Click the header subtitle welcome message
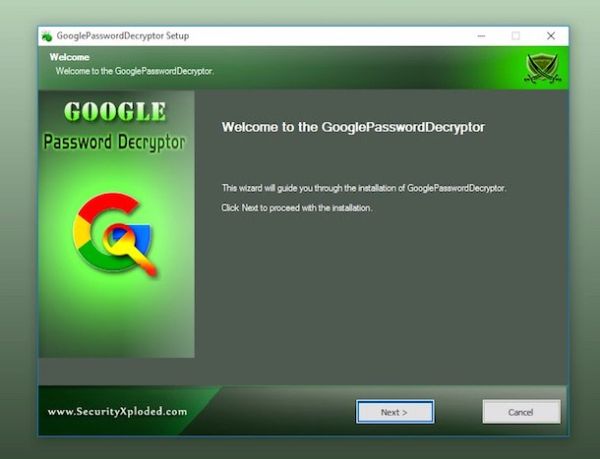Screen dimensions: 600x459 coord(135,71)
